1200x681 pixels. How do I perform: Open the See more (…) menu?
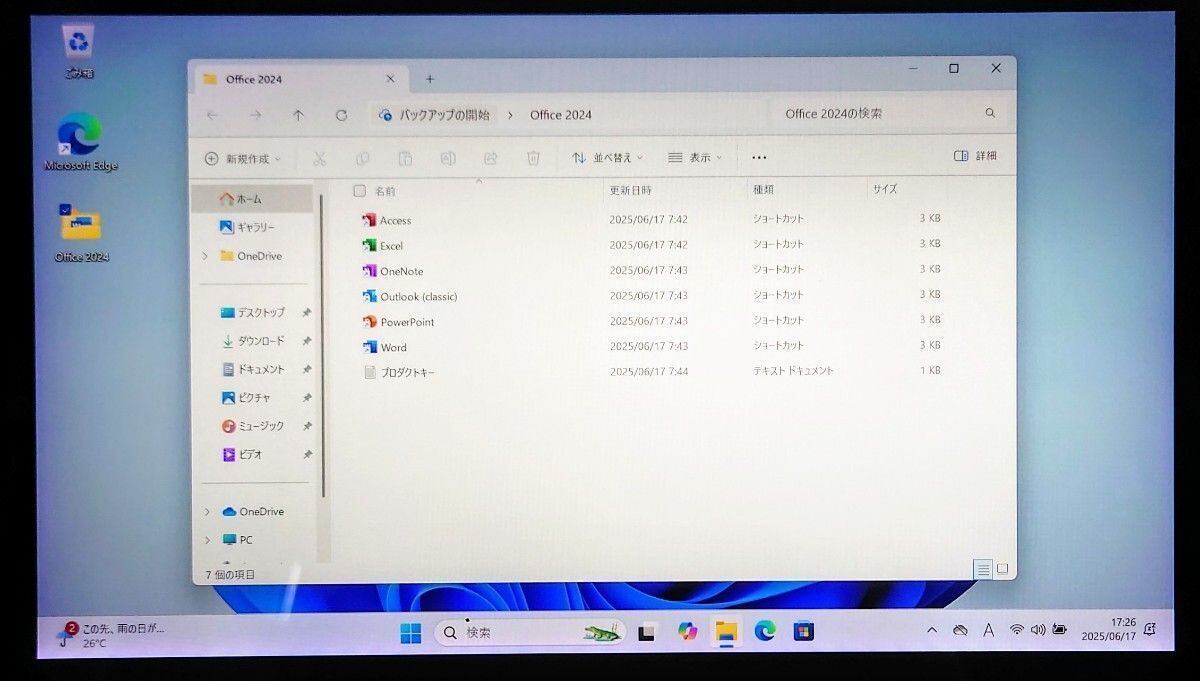pos(759,158)
